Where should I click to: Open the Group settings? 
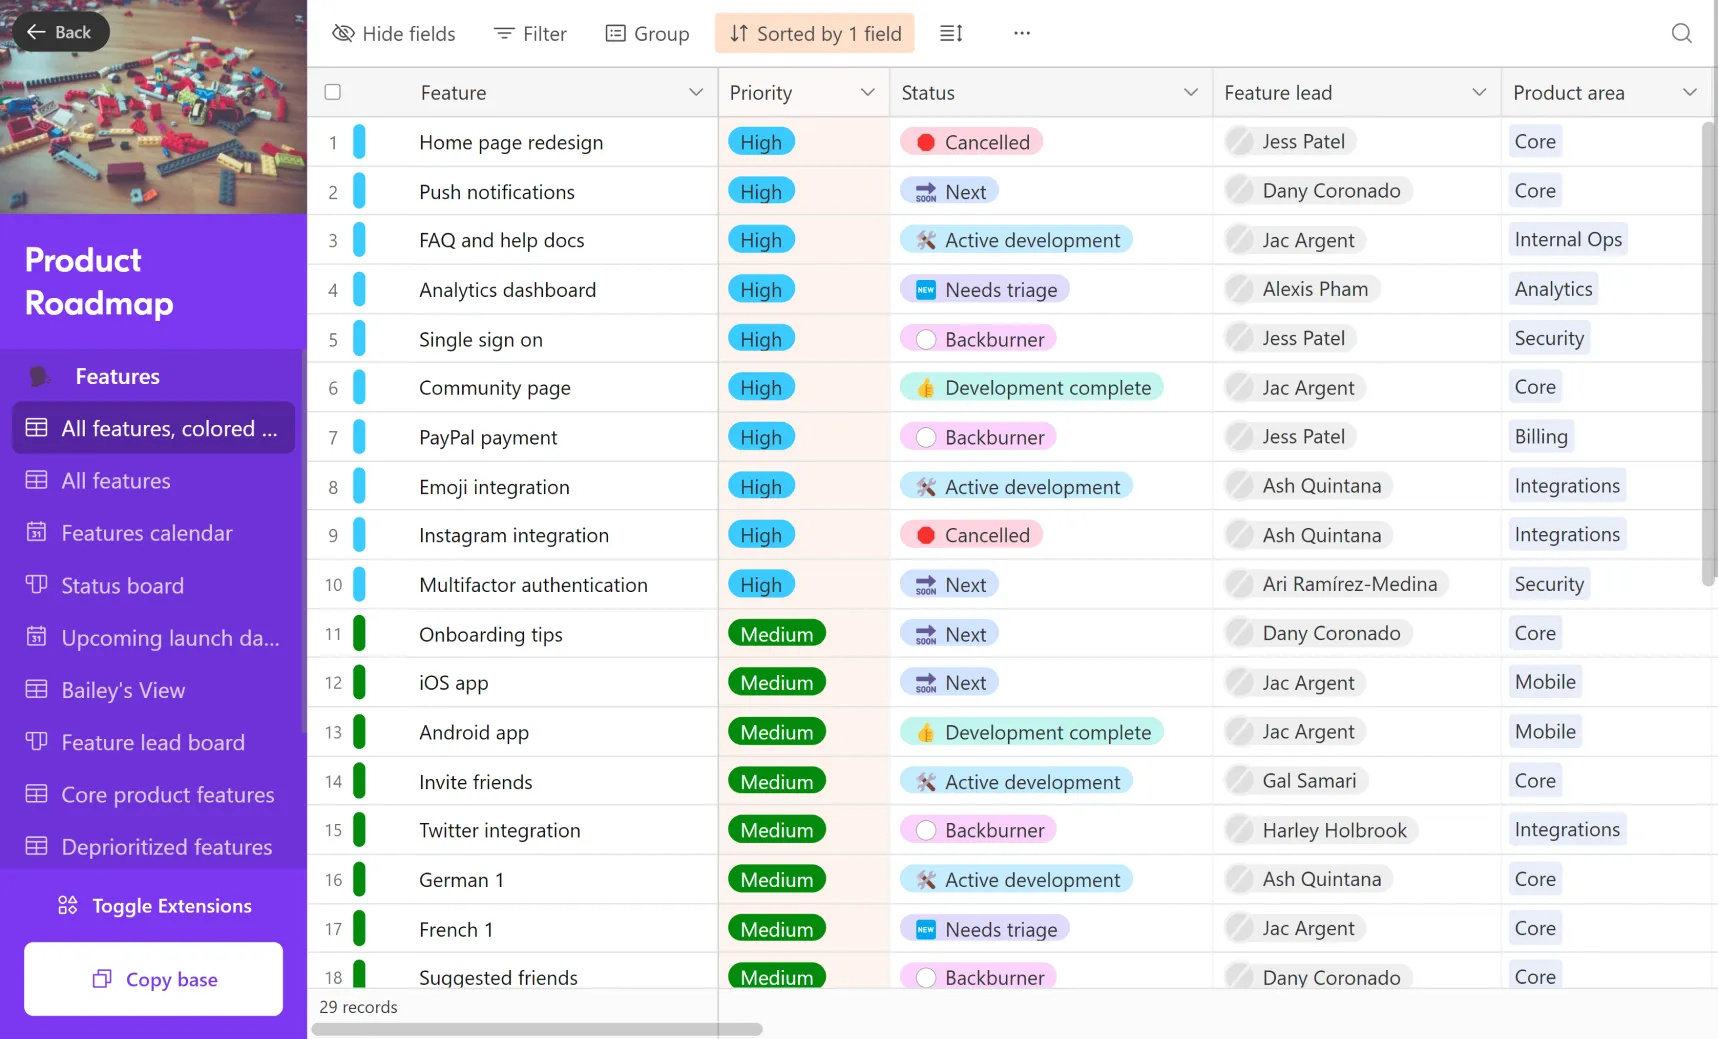pyautogui.click(x=647, y=33)
